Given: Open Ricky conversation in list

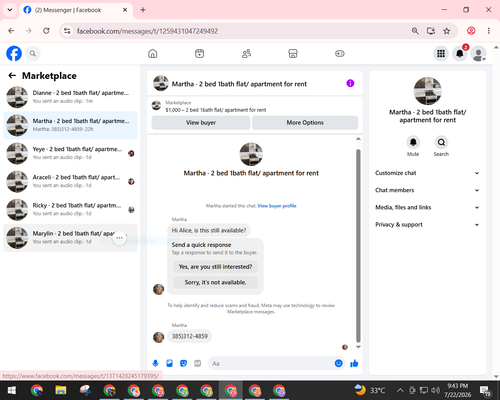Looking at the screenshot, I should tap(70, 210).
